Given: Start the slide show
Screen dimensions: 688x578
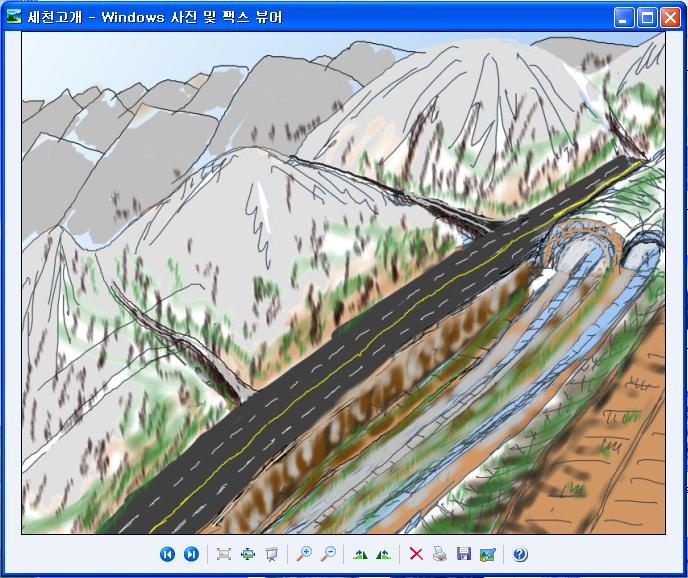Looking at the screenshot, I should click(x=271, y=554).
